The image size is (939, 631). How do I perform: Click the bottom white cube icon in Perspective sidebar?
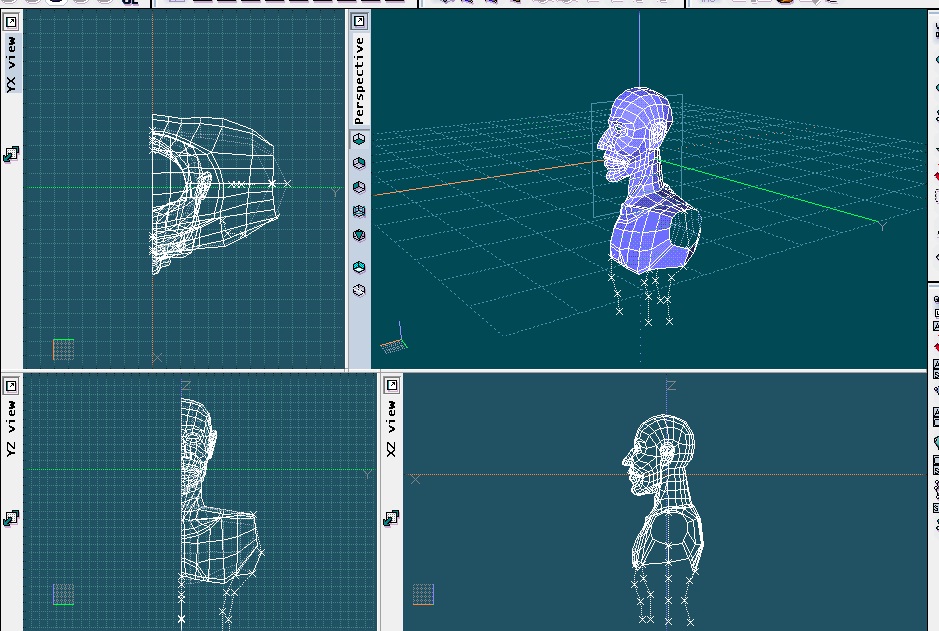[359, 291]
